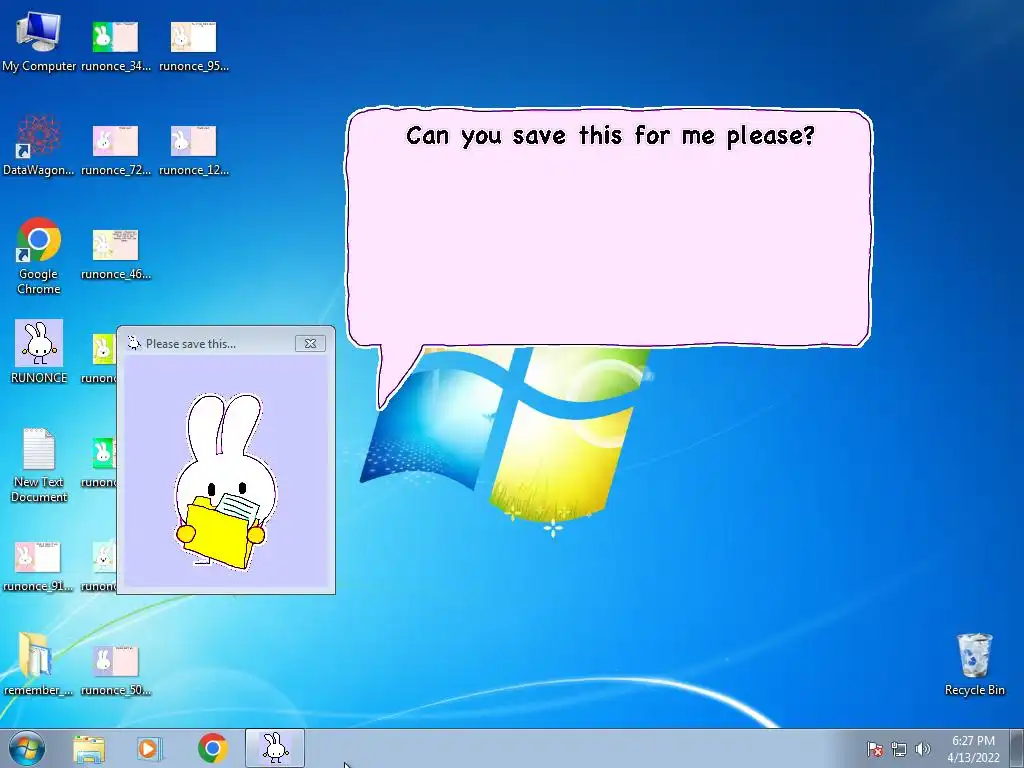Open the Recycle Bin
This screenshot has width=1024, height=768.
point(974,664)
